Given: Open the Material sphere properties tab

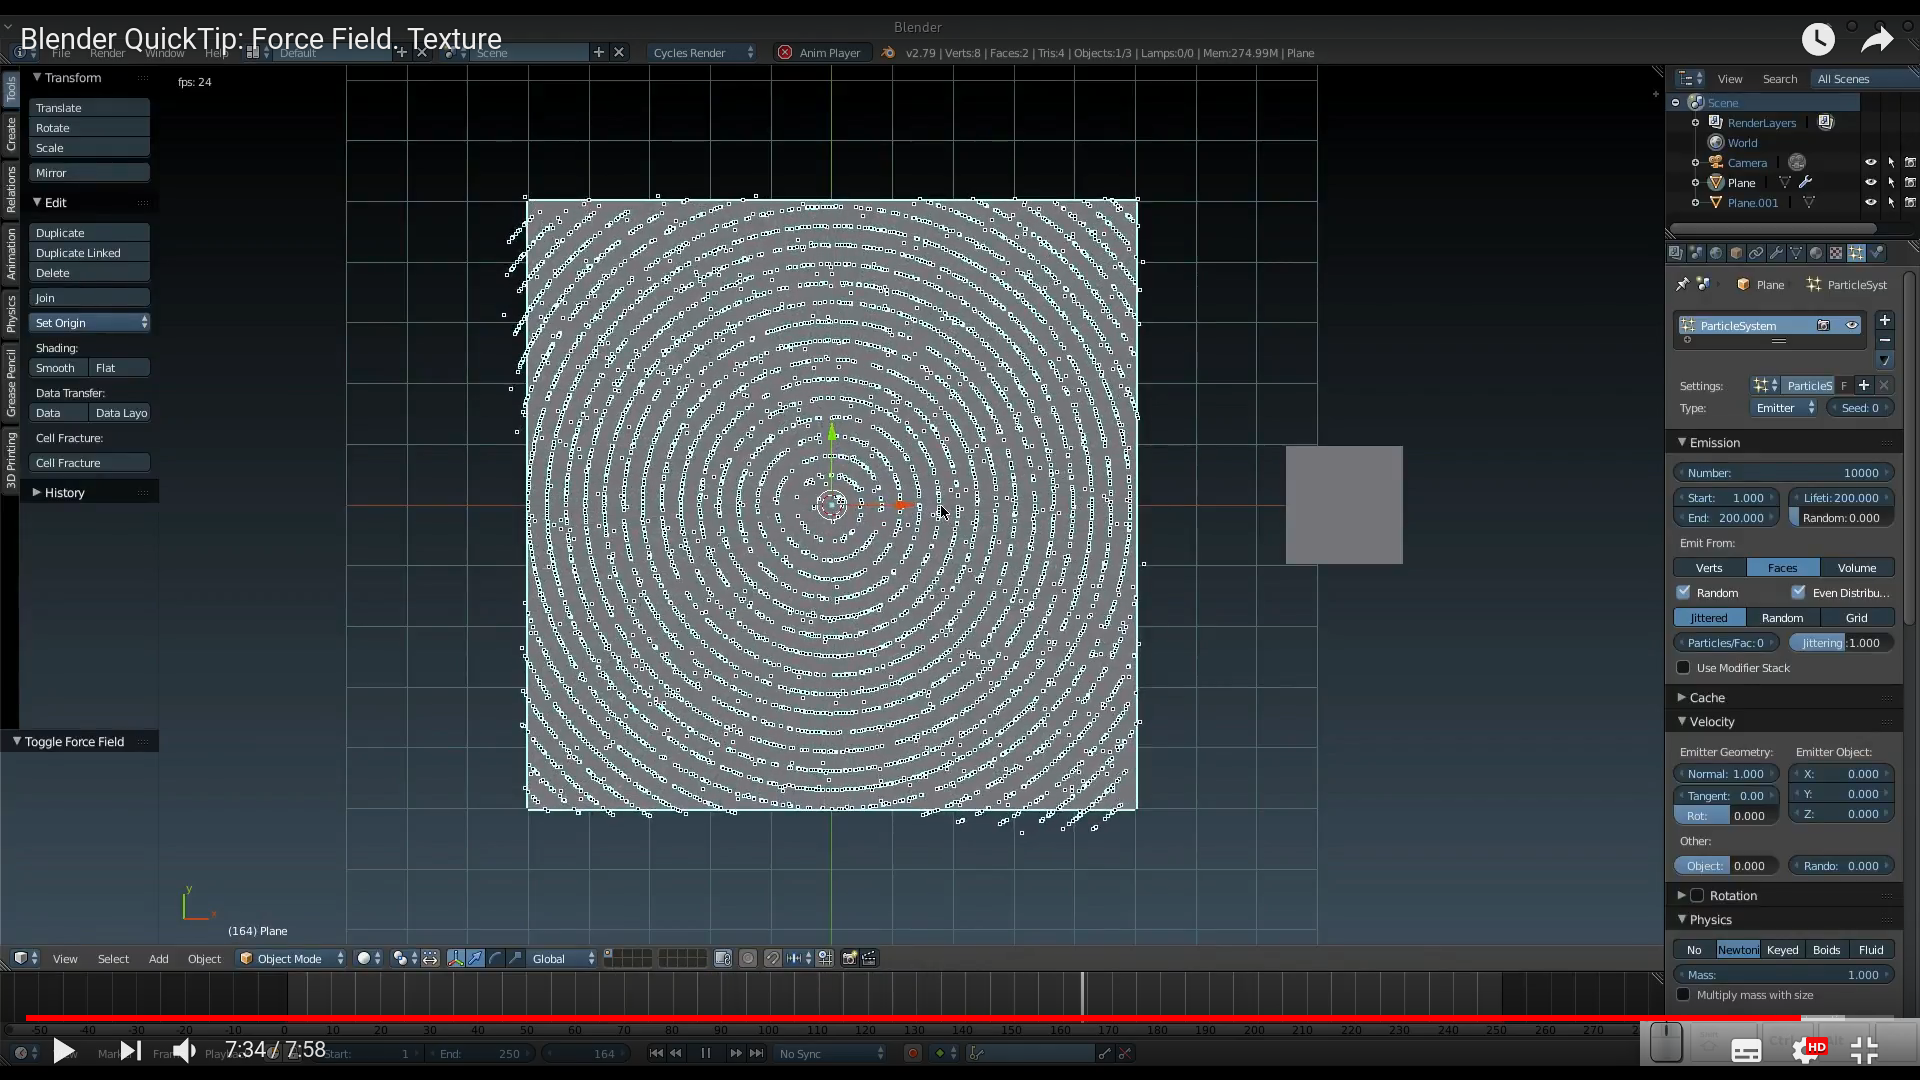Looking at the screenshot, I should (1816, 253).
